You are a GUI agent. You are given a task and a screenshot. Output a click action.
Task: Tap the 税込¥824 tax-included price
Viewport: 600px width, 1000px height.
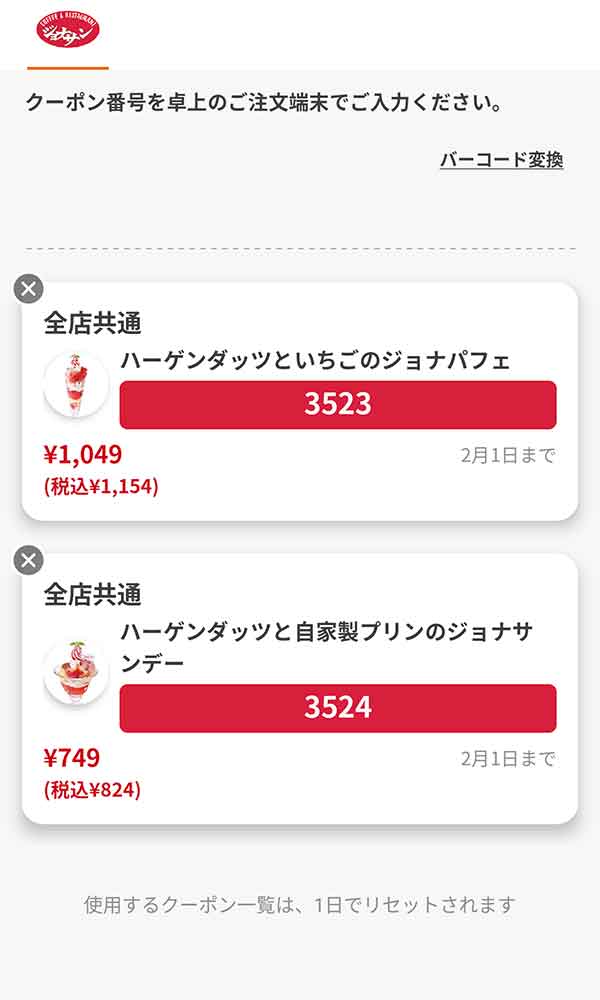pyautogui.click(x=92, y=790)
